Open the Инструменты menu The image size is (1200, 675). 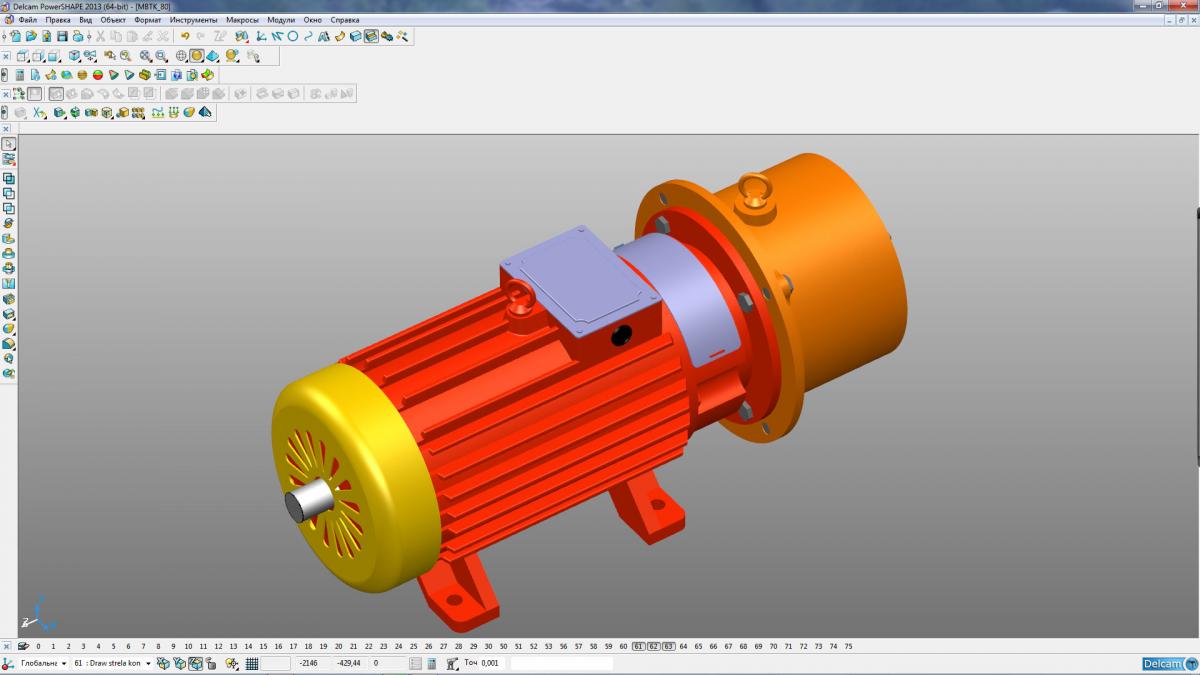(x=195, y=20)
